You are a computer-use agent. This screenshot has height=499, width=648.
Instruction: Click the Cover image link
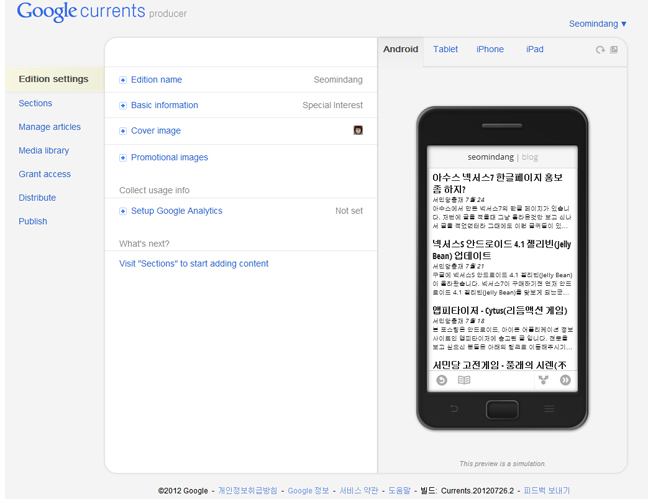tap(156, 131)
